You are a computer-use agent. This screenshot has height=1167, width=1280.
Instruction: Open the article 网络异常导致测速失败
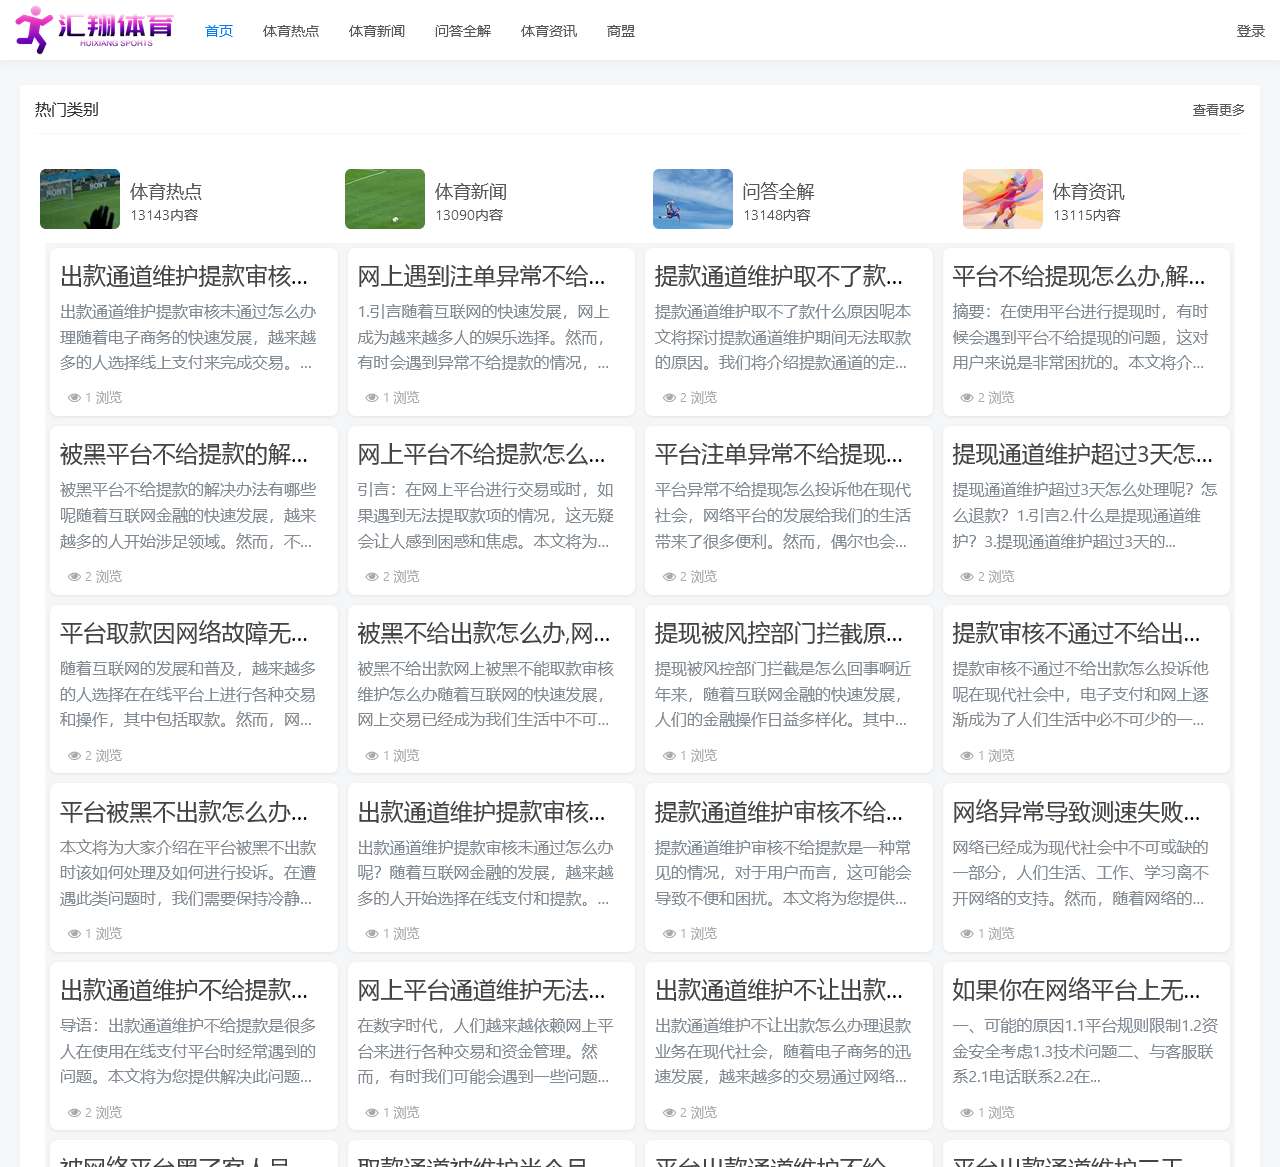coord(1086,812)
